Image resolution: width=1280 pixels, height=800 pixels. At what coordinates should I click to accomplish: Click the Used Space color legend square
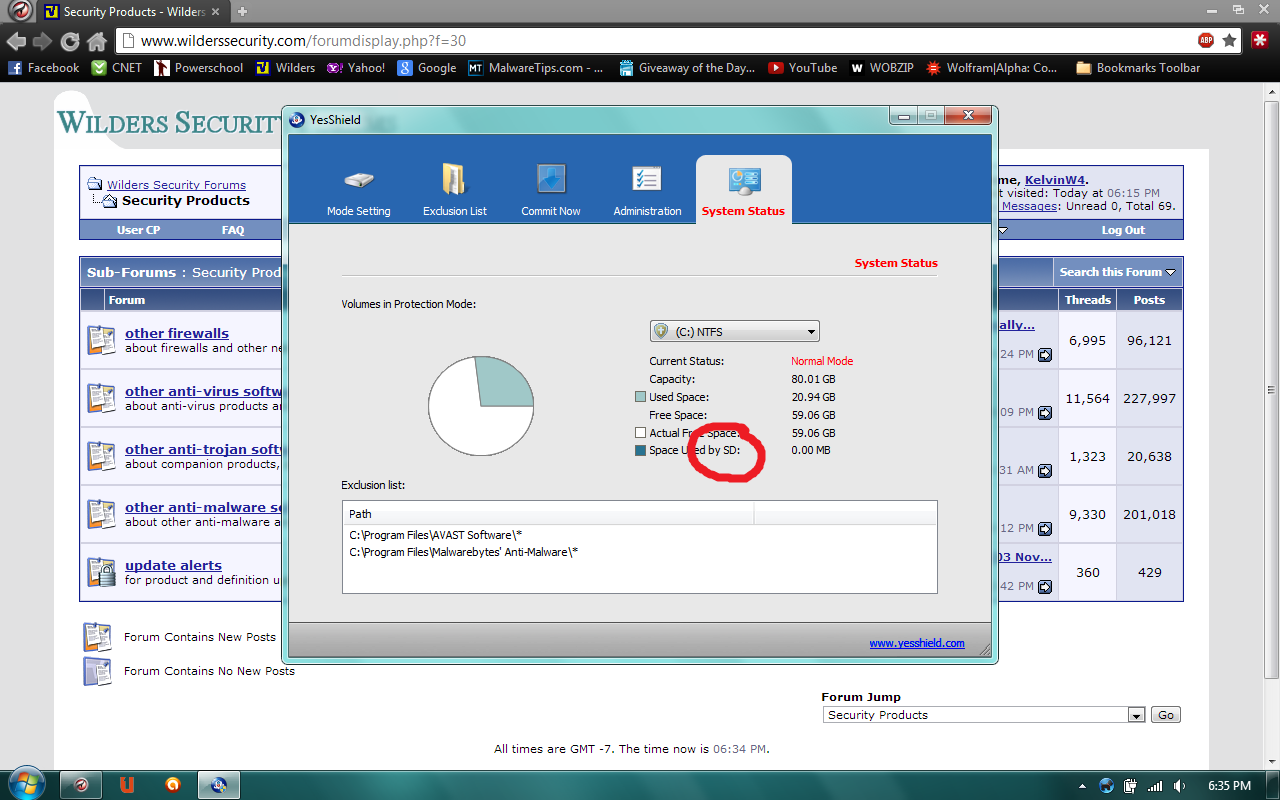coord(640,397)
